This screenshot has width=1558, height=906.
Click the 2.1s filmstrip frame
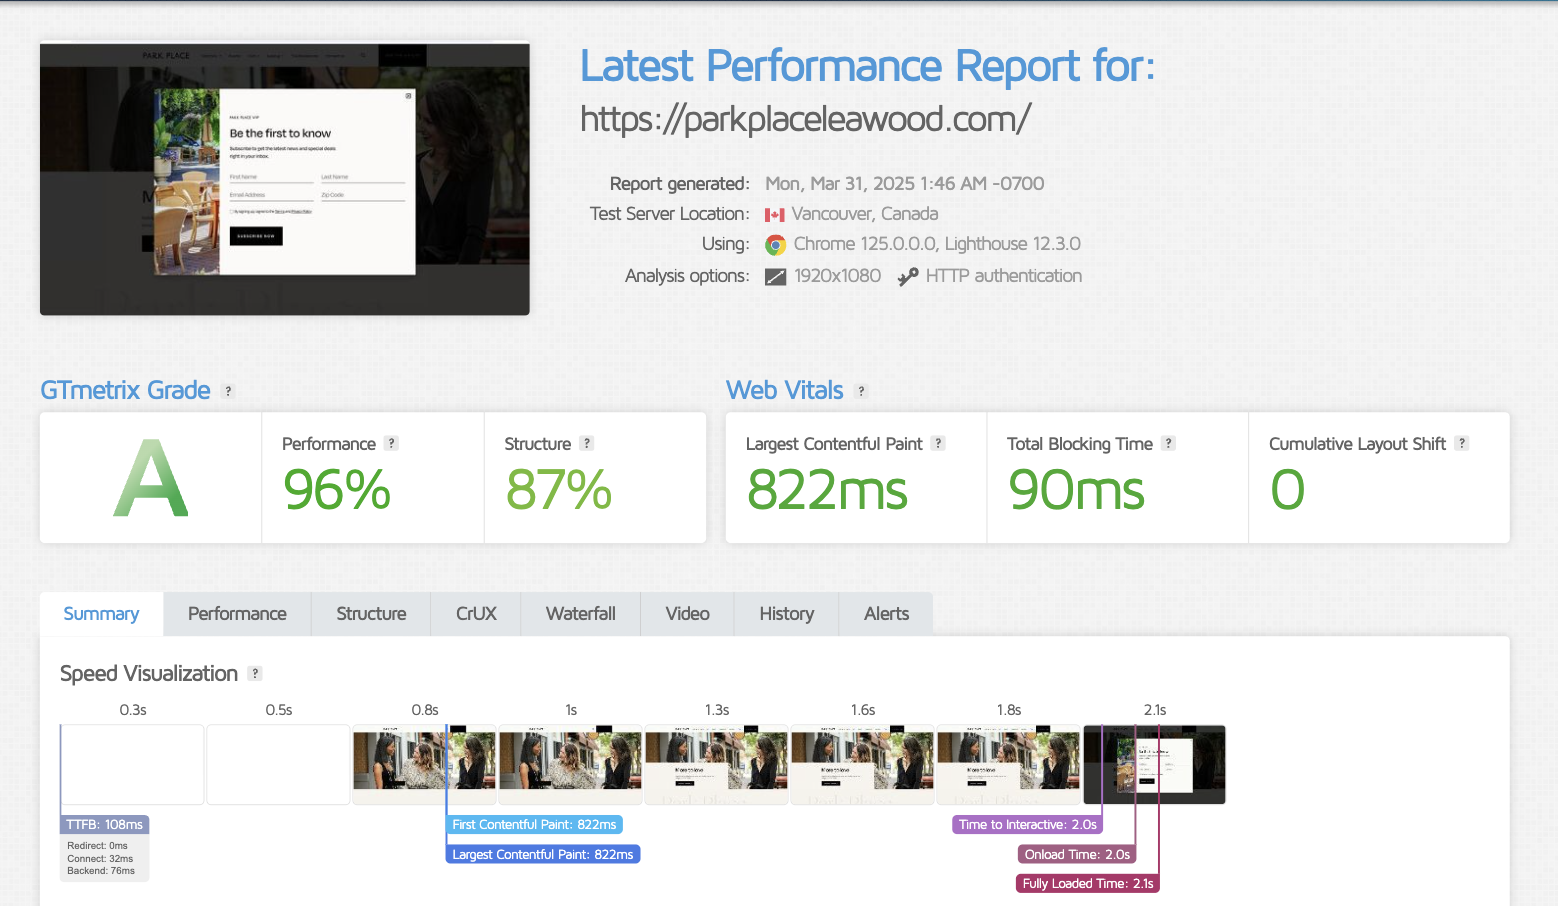[1154, 765]
